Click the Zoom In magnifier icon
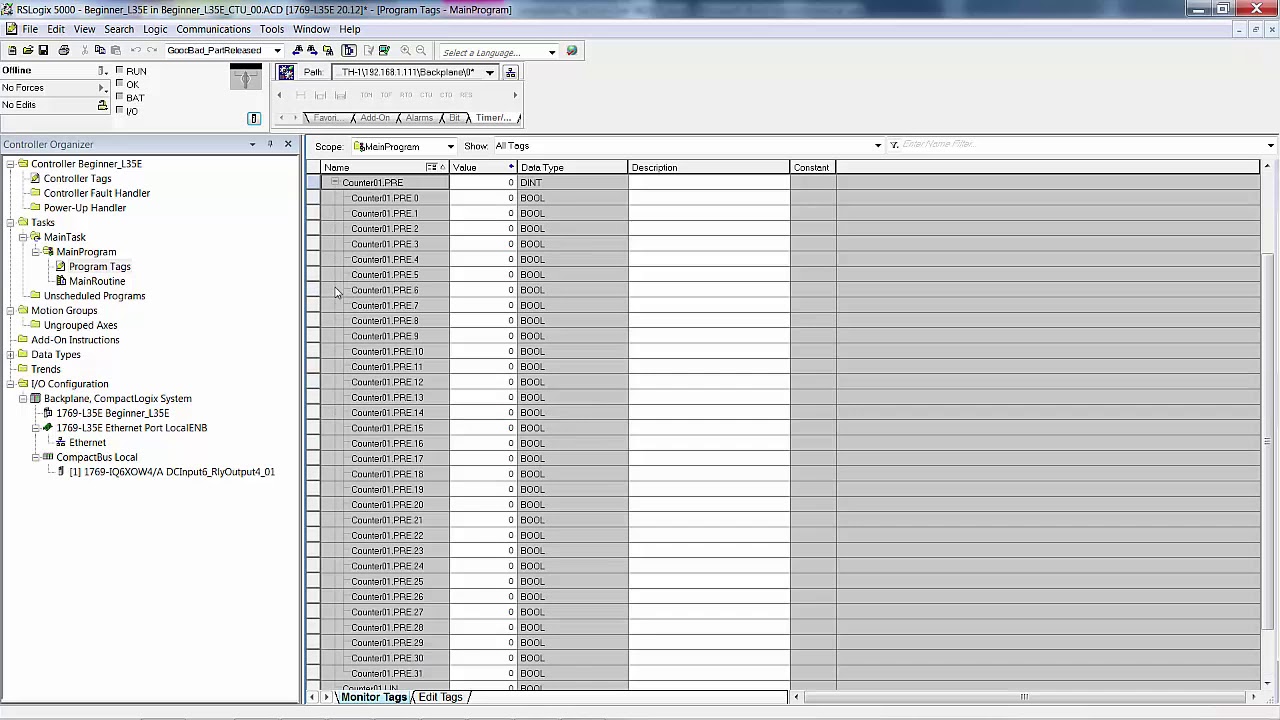The height and width of the screenshot is (720, 1280). pos(405,51)
